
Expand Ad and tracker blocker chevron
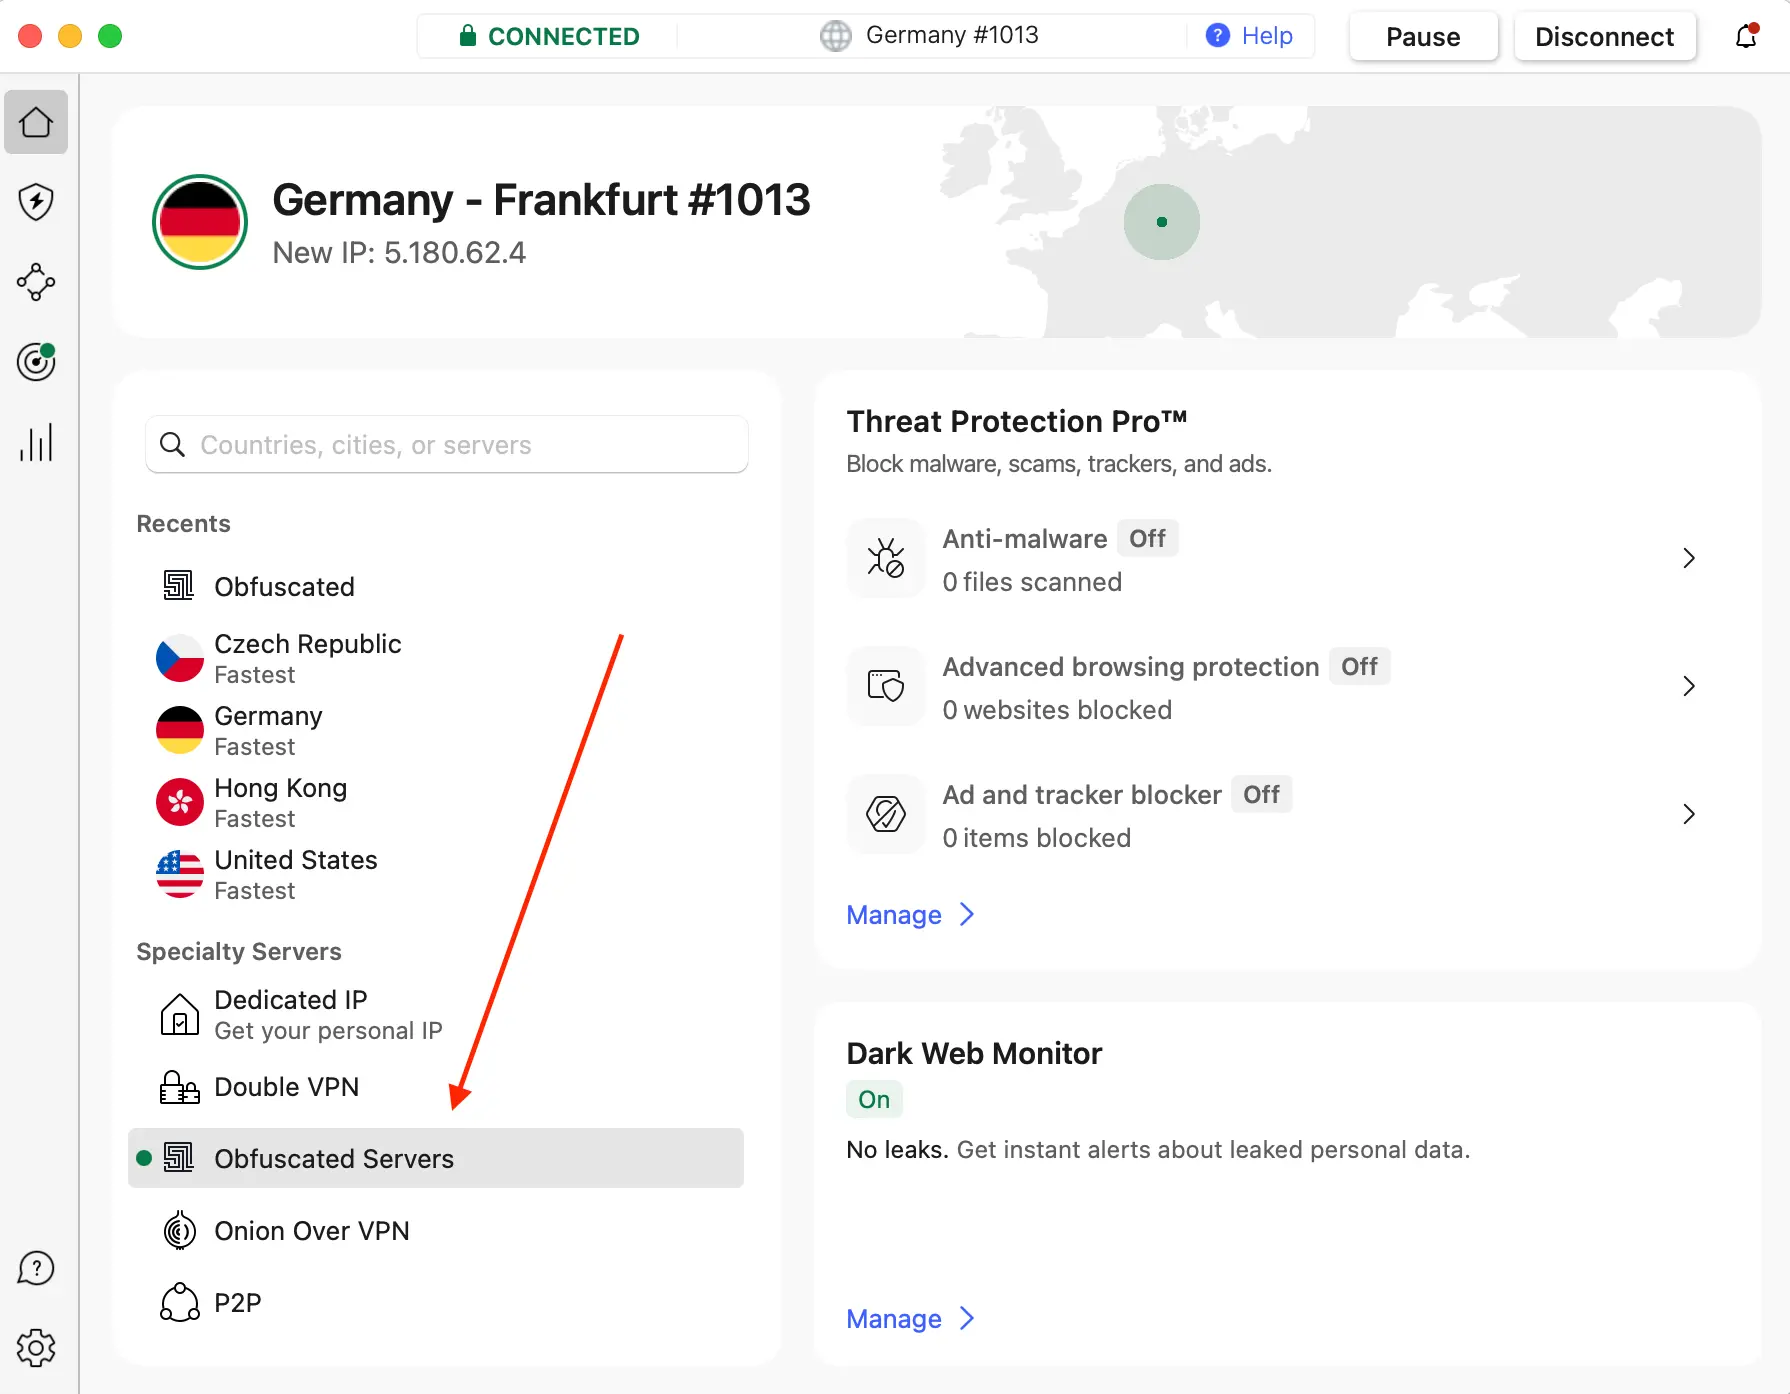point(1688,814)
